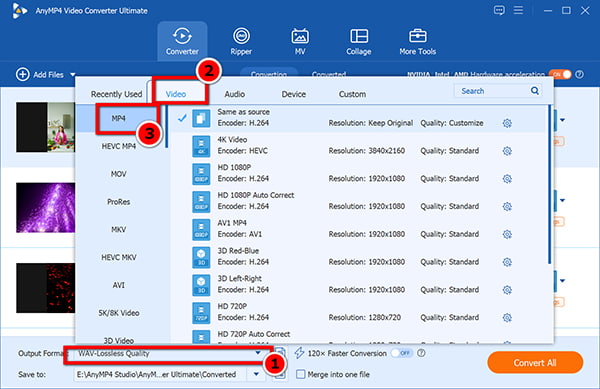Choose 3D Left-Right preset
This screenshot has height=389, width=600.
pos(358,285)
